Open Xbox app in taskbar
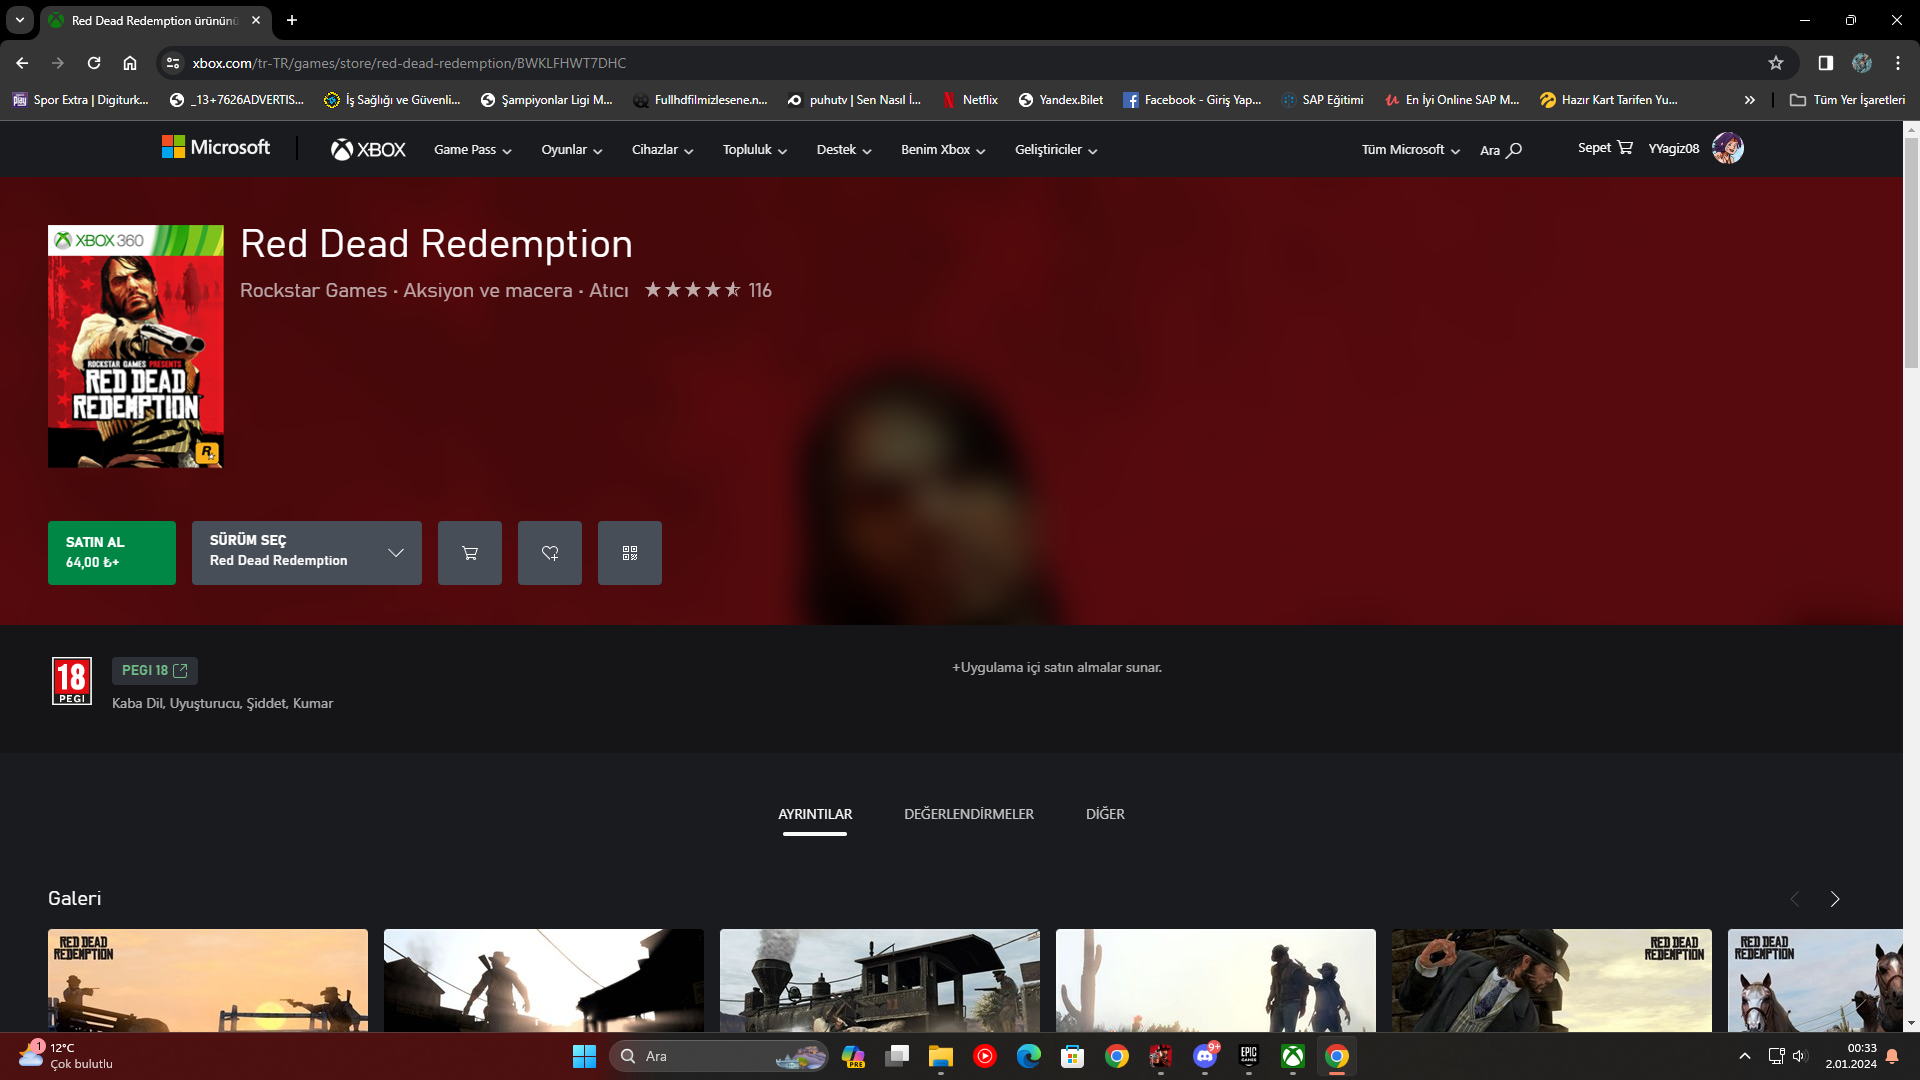The width and height of the screenshot is (1920, 1080). tap(1292, 1056)
